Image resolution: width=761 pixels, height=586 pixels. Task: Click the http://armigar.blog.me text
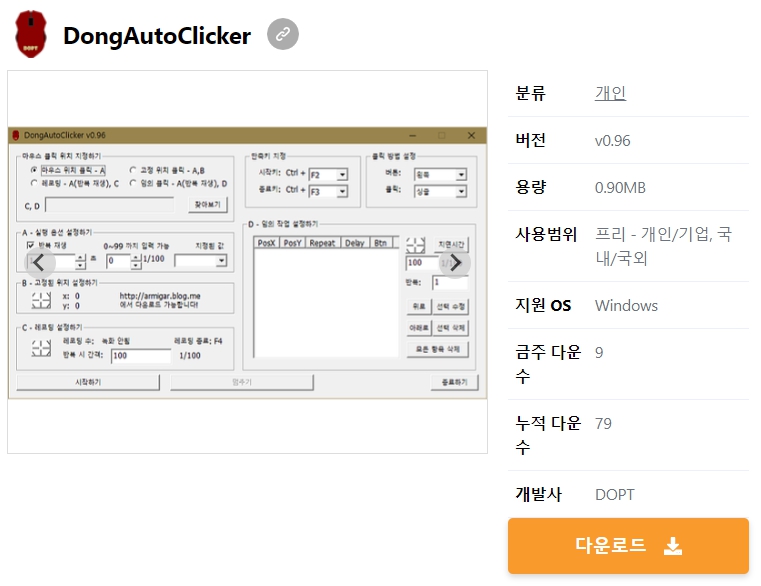click(160, 296)
